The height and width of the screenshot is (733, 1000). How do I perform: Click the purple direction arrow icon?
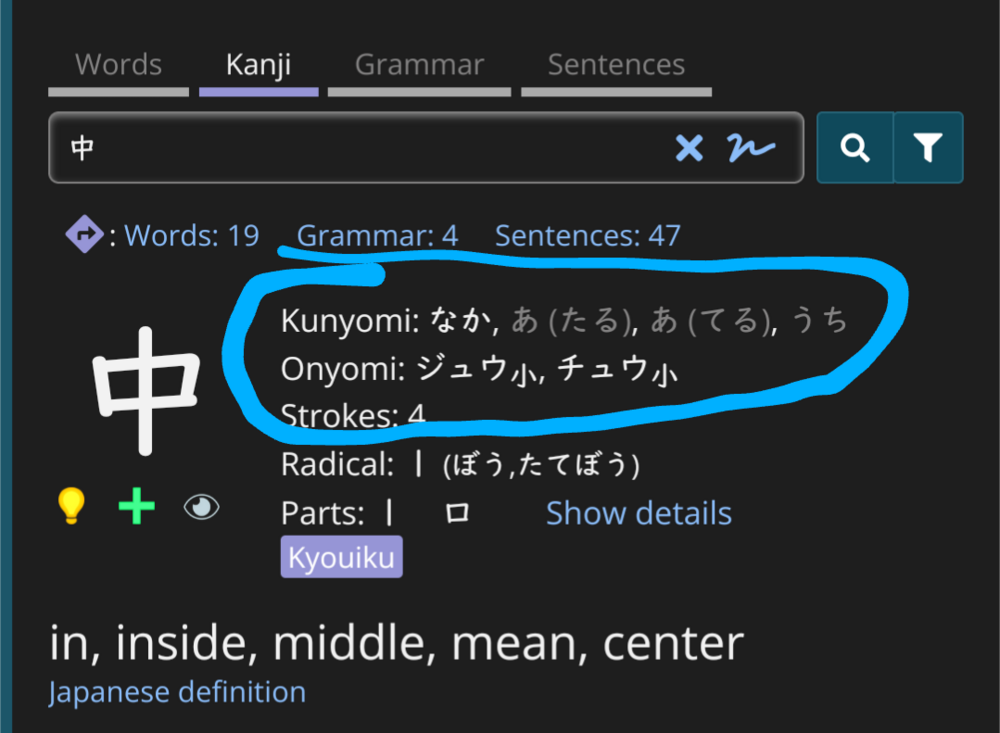click(84, 236)
